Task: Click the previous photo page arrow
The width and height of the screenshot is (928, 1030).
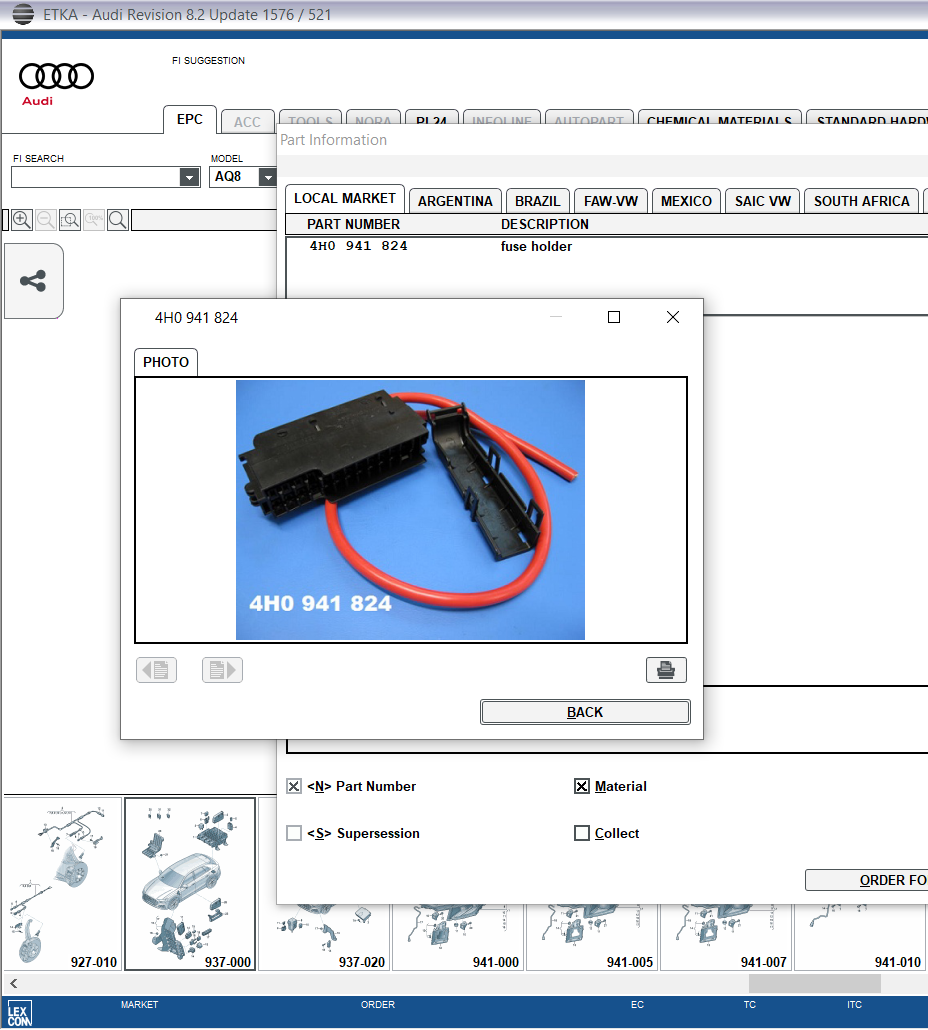Action: [x=156, y=670]
